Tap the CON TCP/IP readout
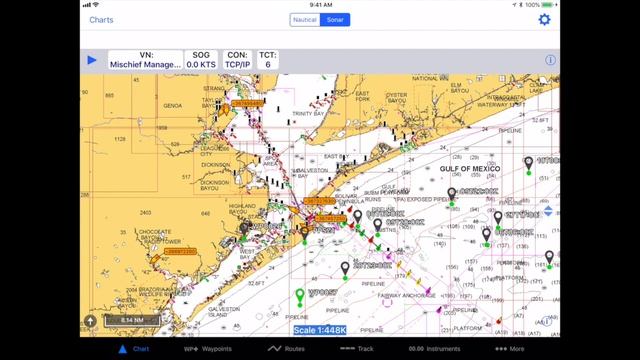640x360 pixels. (x=238, y=60)
